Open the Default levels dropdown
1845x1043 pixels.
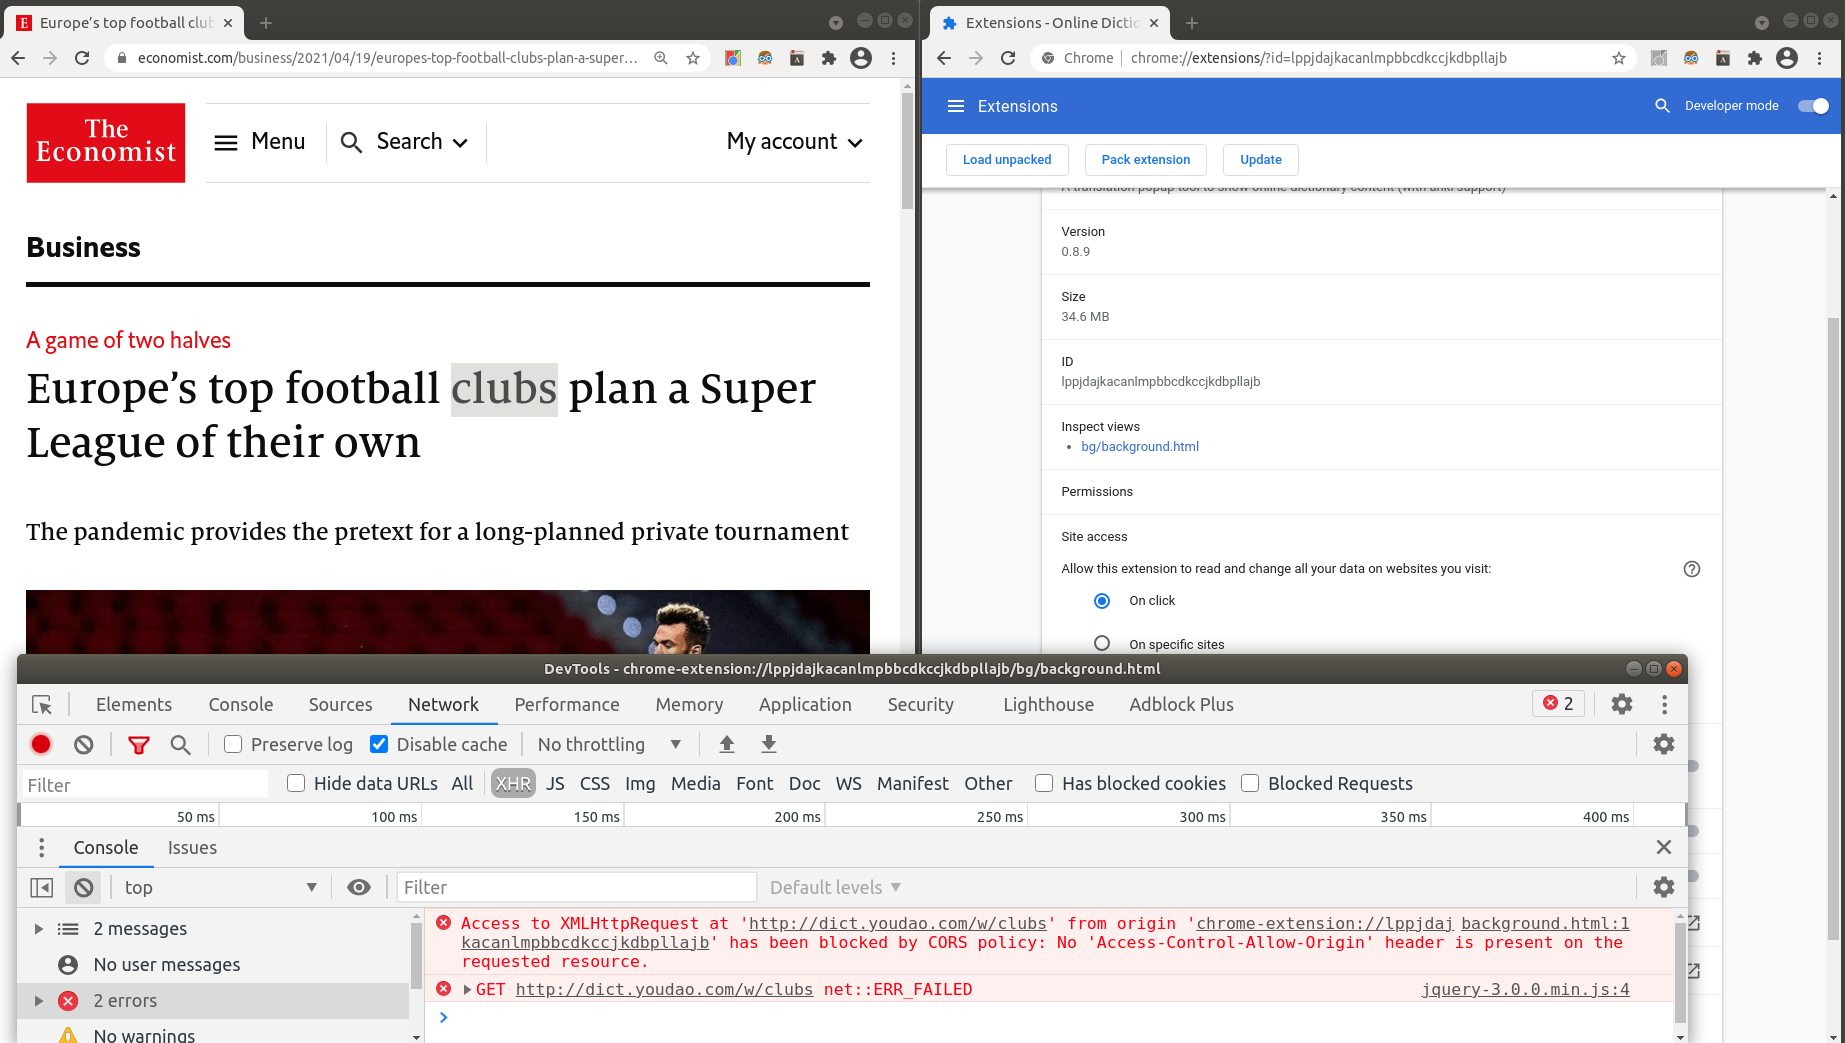834,887
